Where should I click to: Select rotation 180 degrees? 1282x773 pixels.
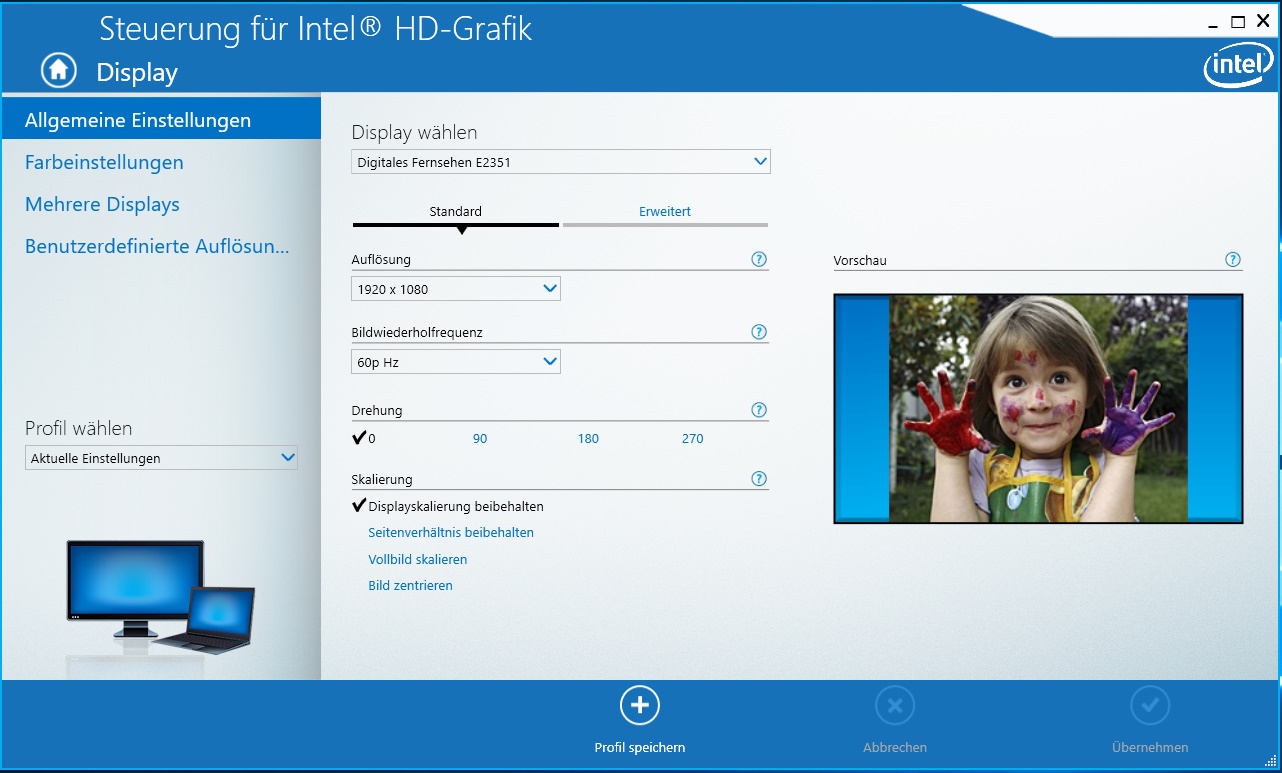[588, 438]
